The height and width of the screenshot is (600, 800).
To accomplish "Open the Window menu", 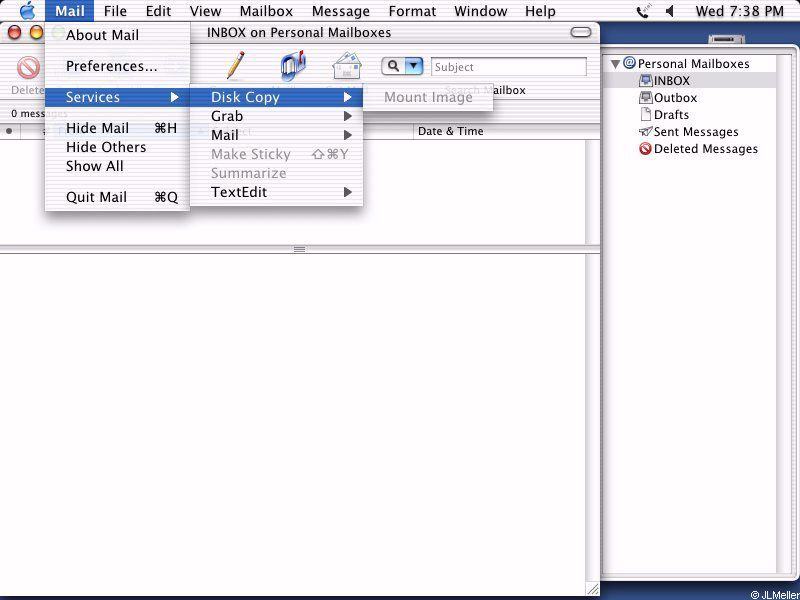I will click(x=480, y=11).
